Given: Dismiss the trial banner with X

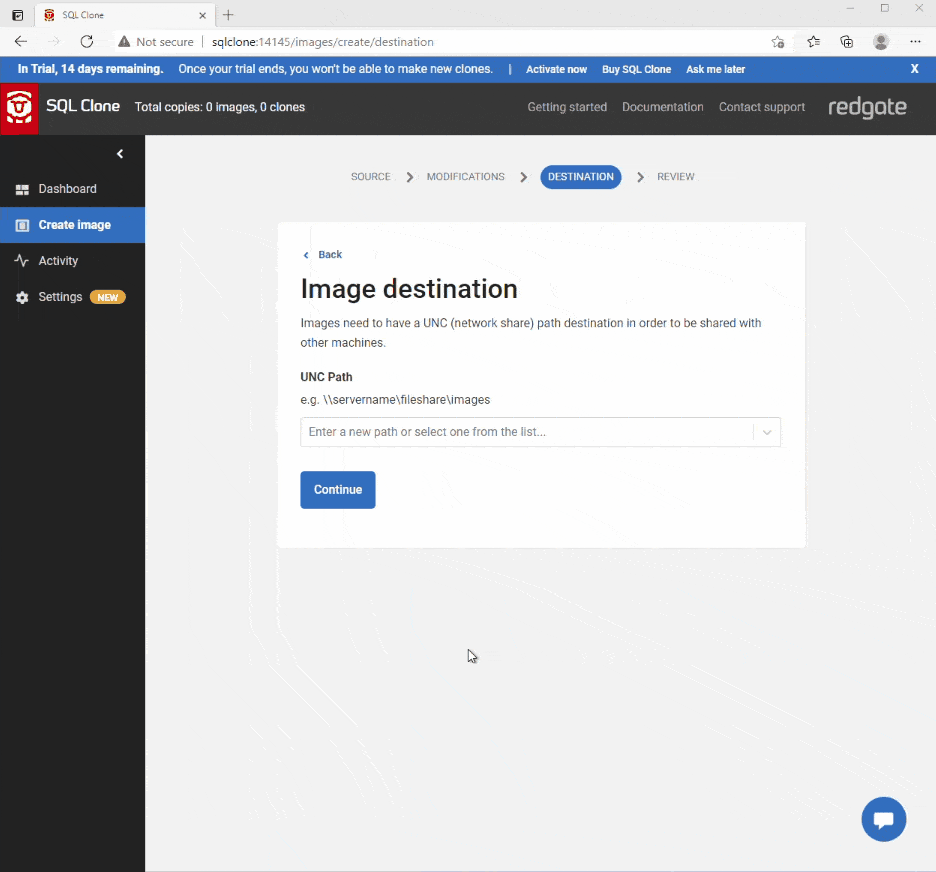Looking at the screenshot, I should tap(914, 69).
